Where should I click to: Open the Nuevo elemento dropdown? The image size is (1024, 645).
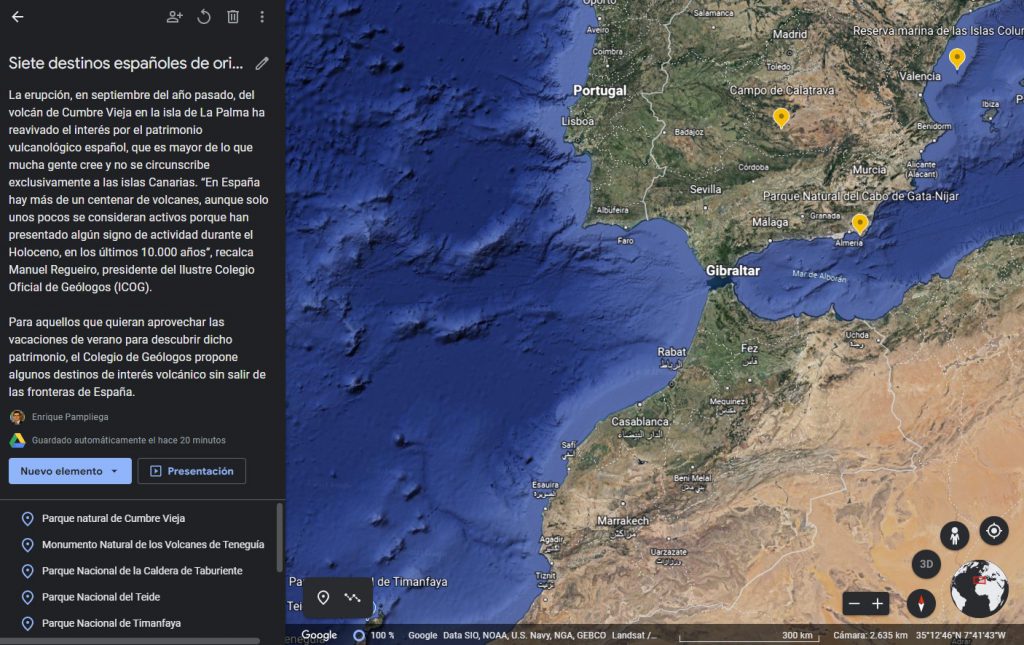coord(70,471)
